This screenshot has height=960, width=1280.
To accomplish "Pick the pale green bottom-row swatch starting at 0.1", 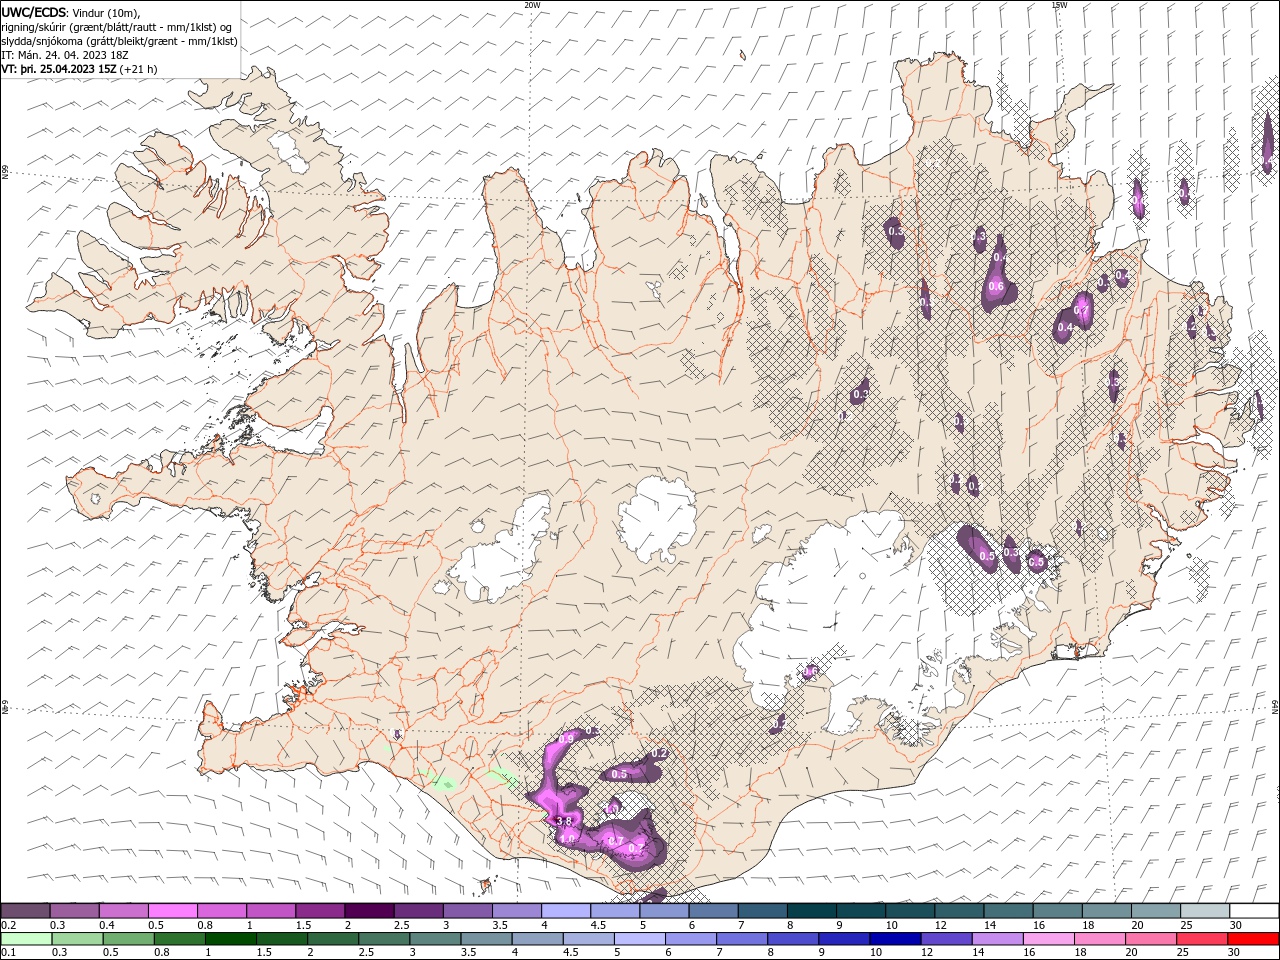I will click(x=26, y=939).
